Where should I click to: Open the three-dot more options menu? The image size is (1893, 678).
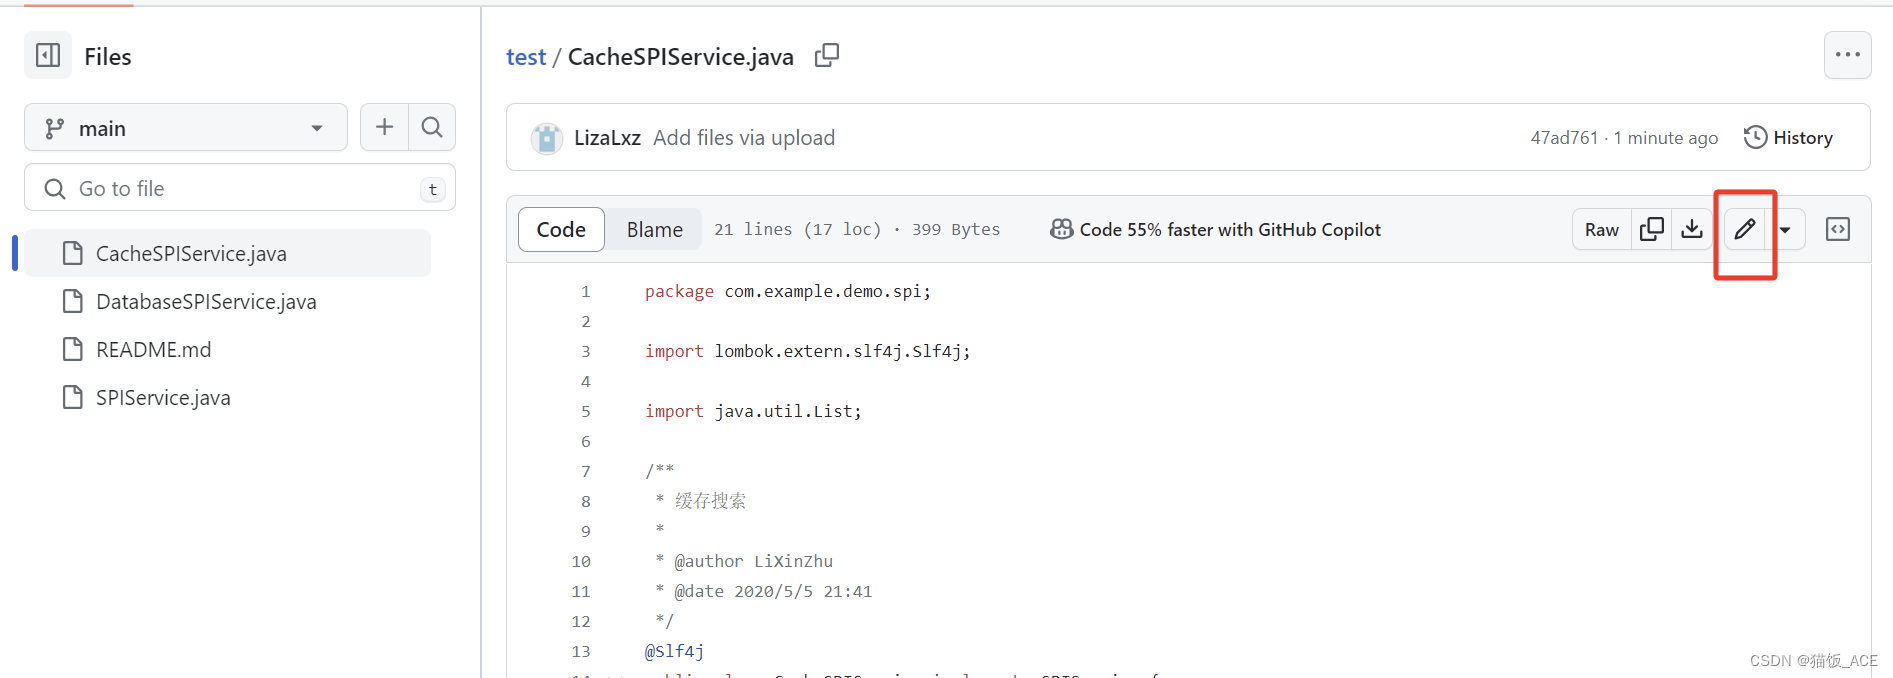click(x=1847, y=55)
